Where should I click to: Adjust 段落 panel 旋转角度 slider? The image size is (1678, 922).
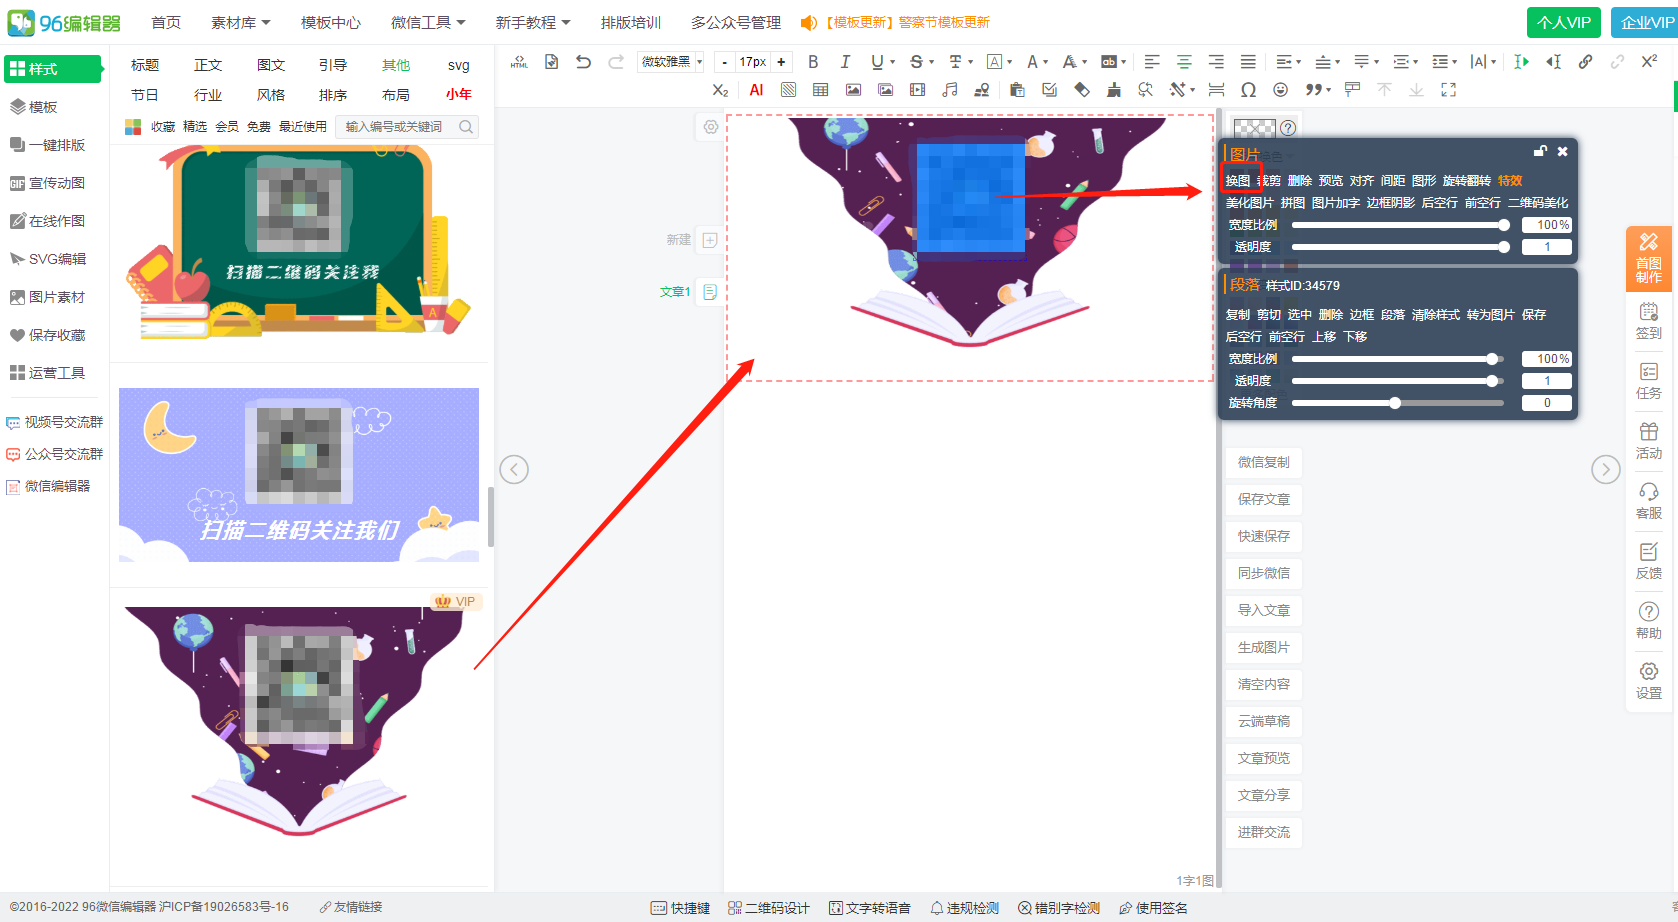[x=1400, y=403]
